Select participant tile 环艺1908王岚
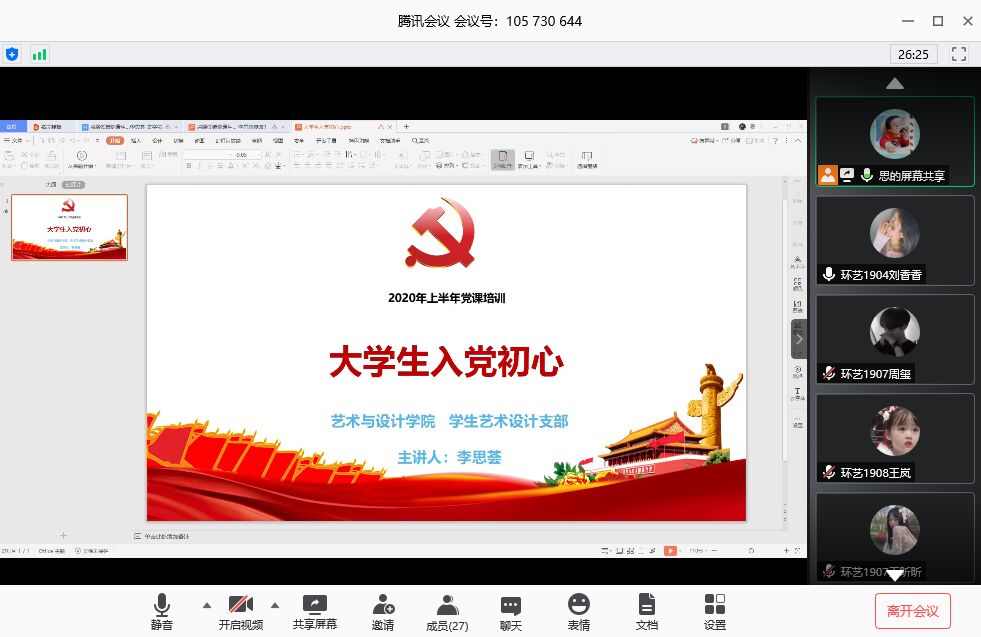Screen dimensions: 981x637 pos(895,438)
